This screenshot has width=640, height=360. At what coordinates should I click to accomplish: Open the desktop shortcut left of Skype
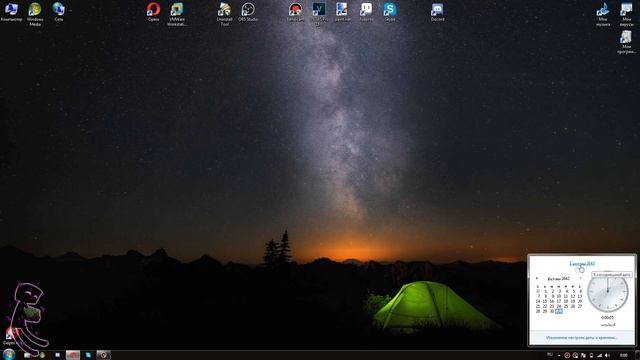(x=366, y=11)
